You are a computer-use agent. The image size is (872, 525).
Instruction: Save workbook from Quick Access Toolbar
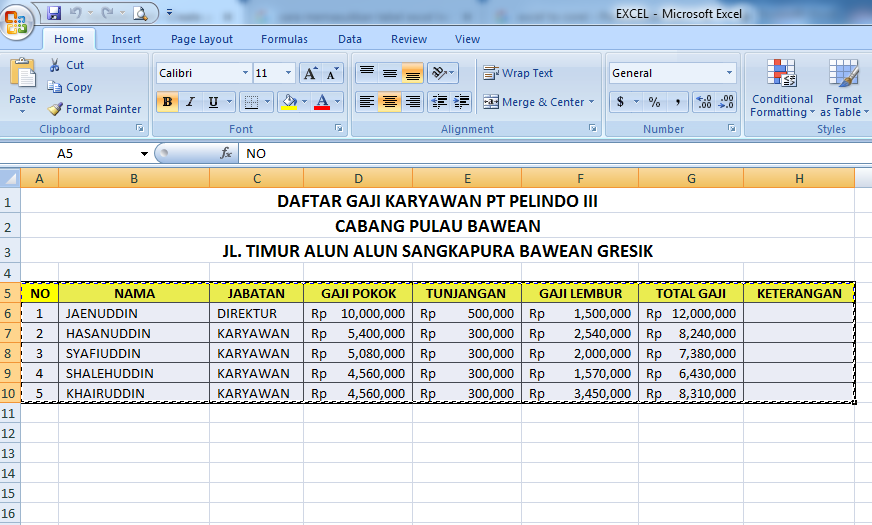click(x=54, y=13)
